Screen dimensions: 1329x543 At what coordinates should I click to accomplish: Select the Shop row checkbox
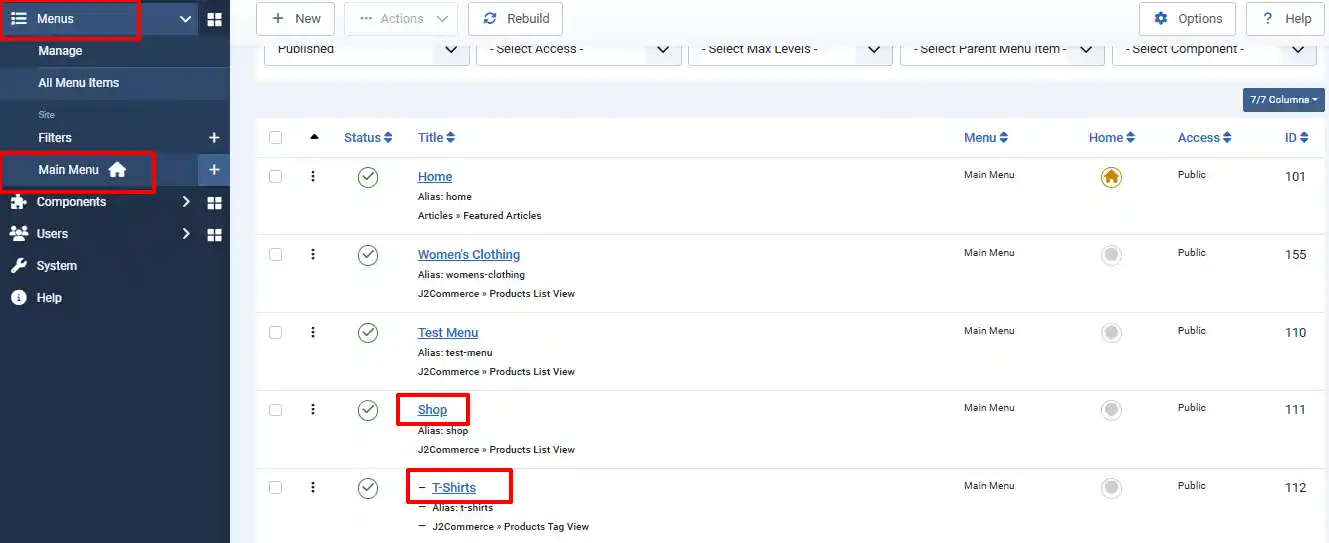276,409
